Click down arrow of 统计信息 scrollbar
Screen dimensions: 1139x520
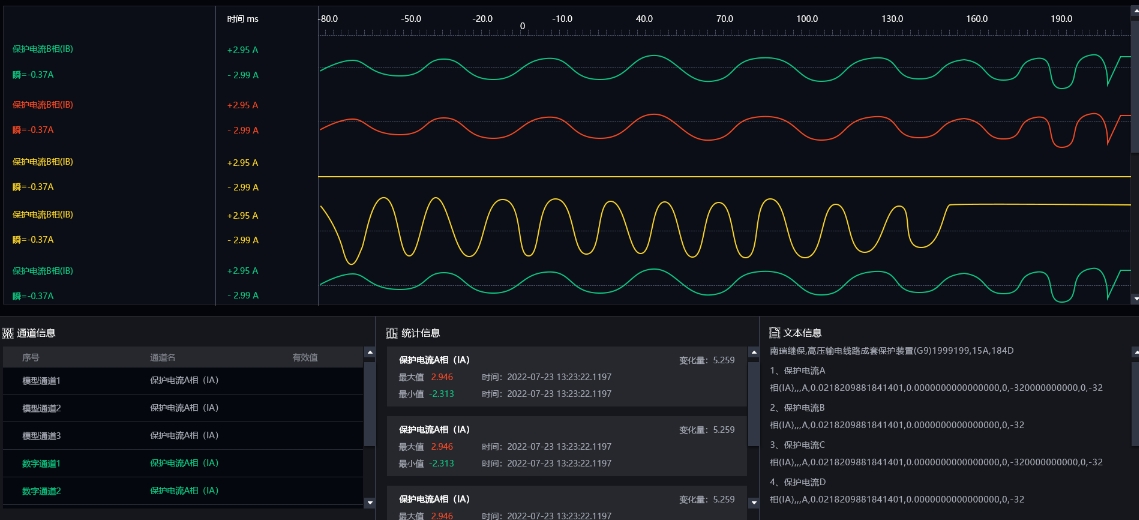(x=753, y=502)
